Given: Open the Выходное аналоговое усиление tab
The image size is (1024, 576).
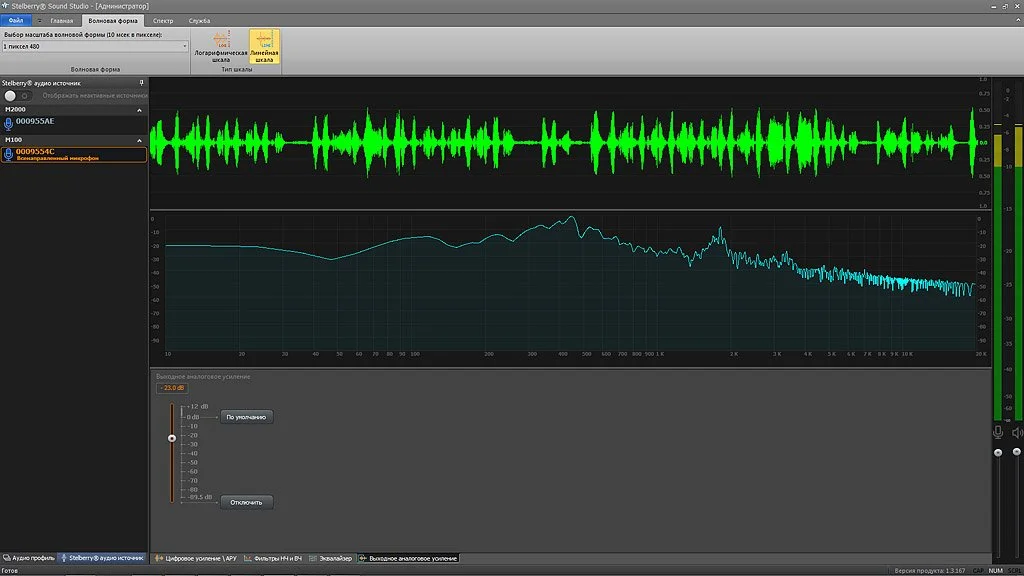Looking at the screenshot, I should tap(408, 558).
